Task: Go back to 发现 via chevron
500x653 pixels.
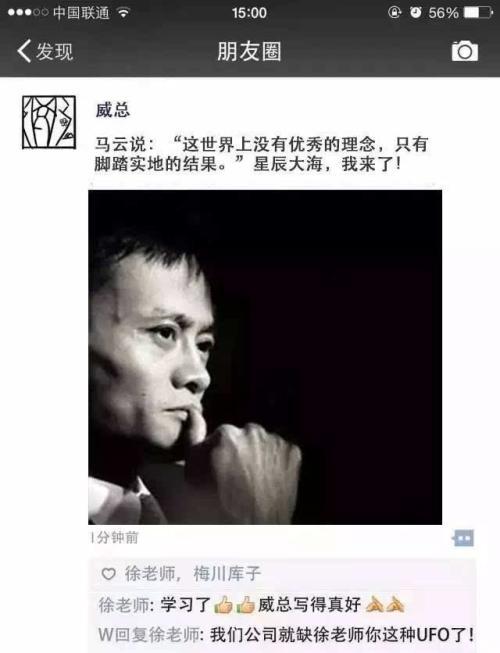Action: tap(24, 51)
